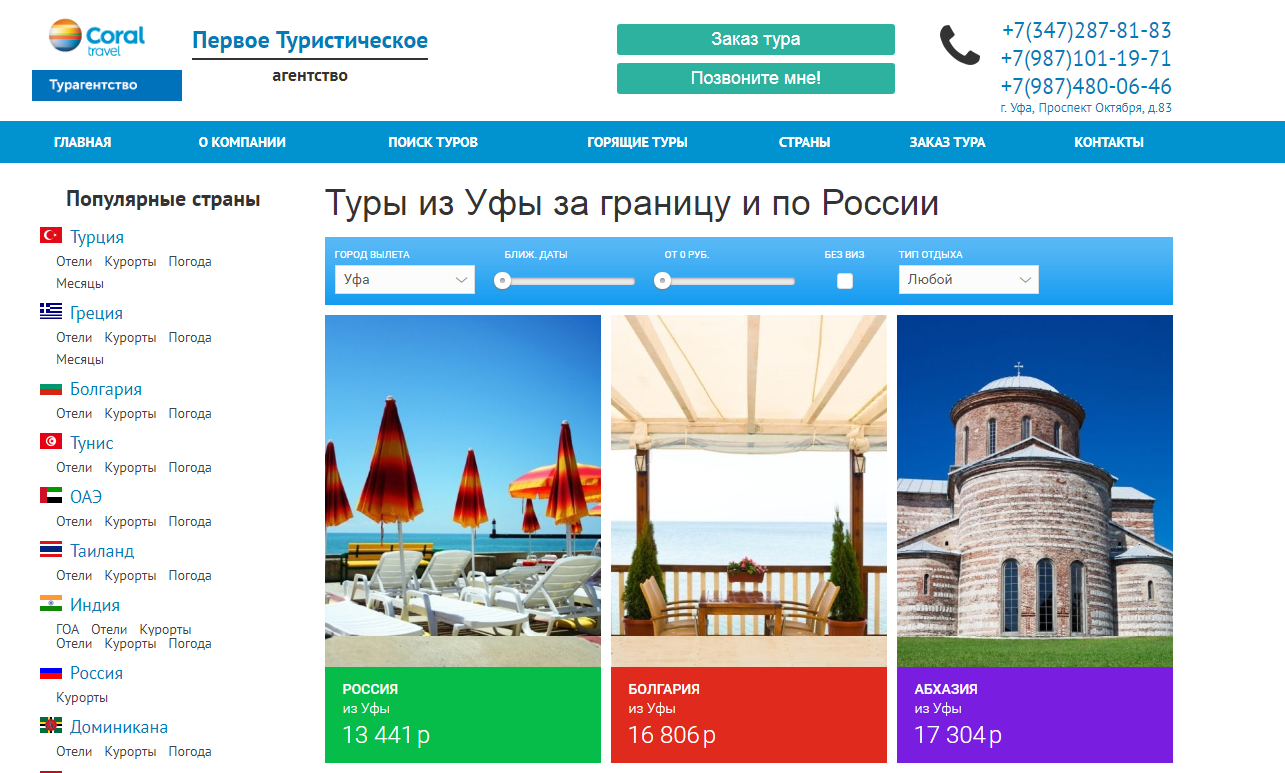Click the address 'г. Уфа, Проспект Октября, д.83'

(x=1086, y=108)
